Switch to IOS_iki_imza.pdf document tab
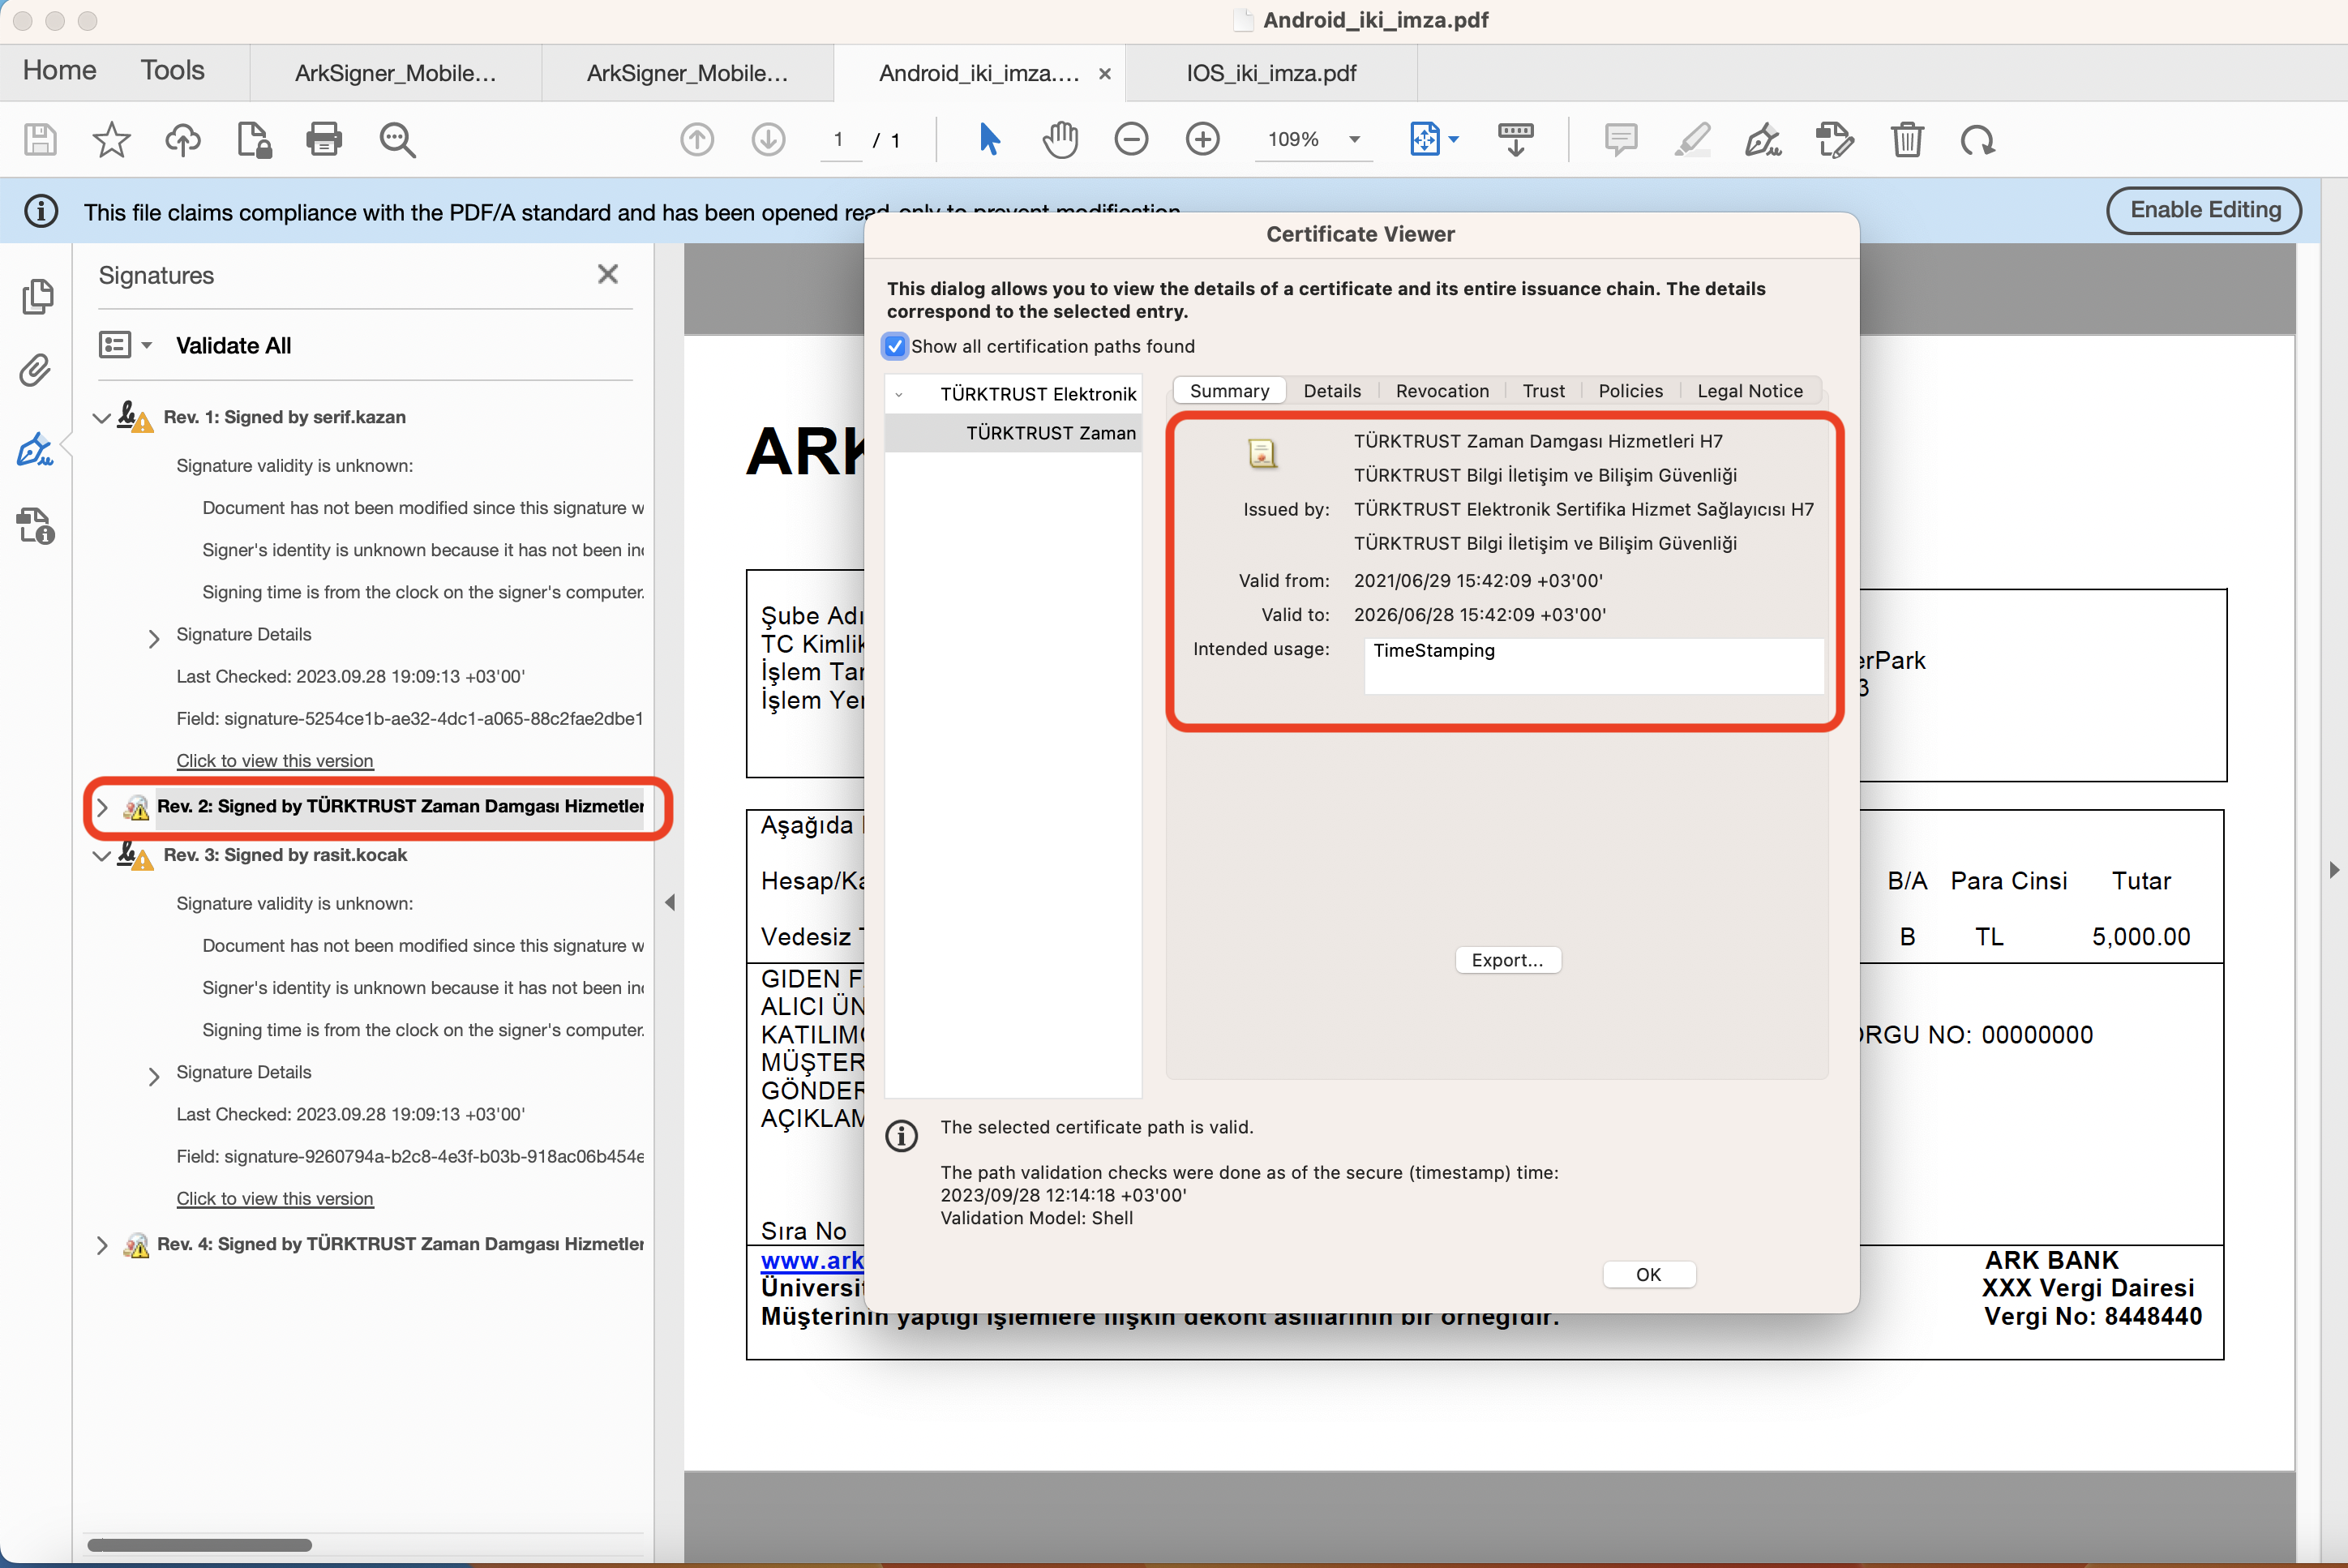This screenshot has height=1568, width=2348. coord(1271,73)
